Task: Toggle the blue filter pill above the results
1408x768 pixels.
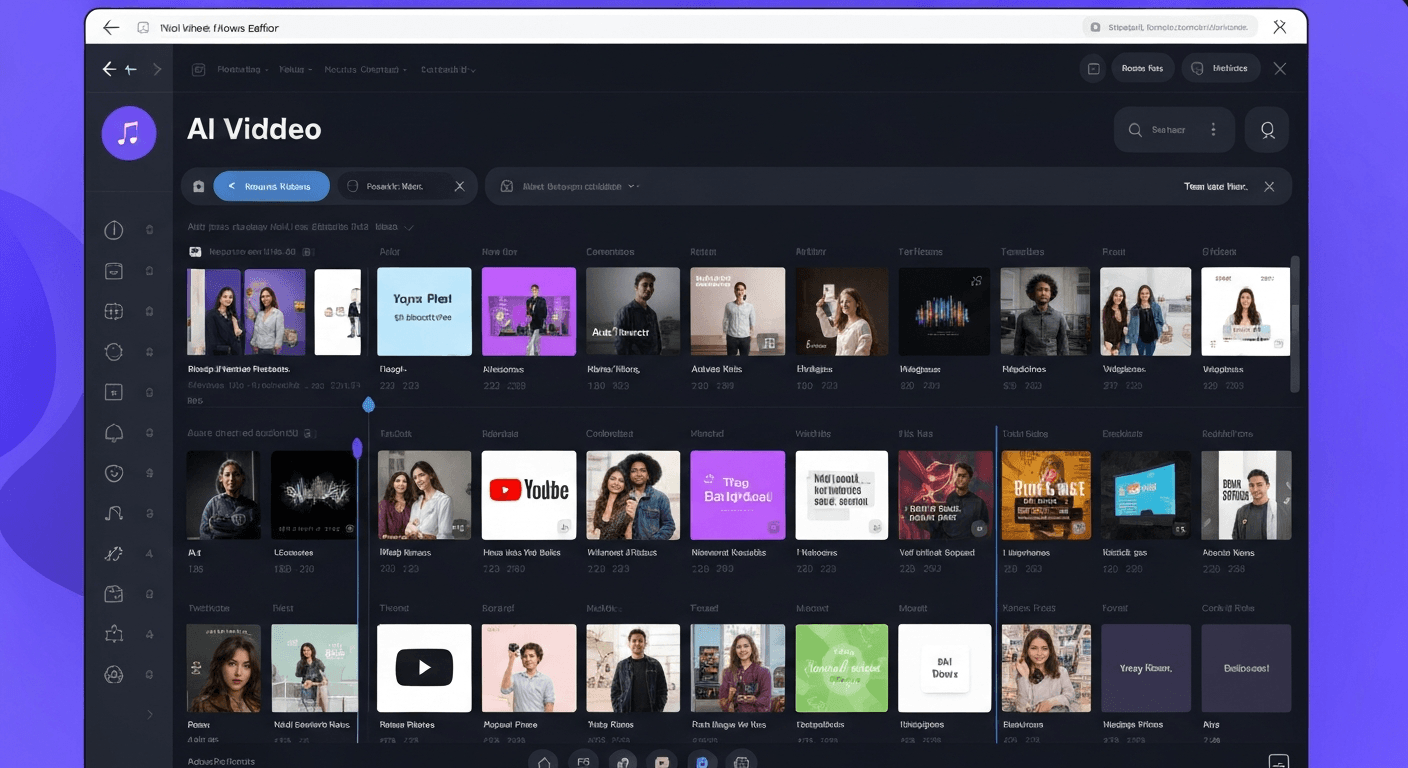Action: point(271,186)
